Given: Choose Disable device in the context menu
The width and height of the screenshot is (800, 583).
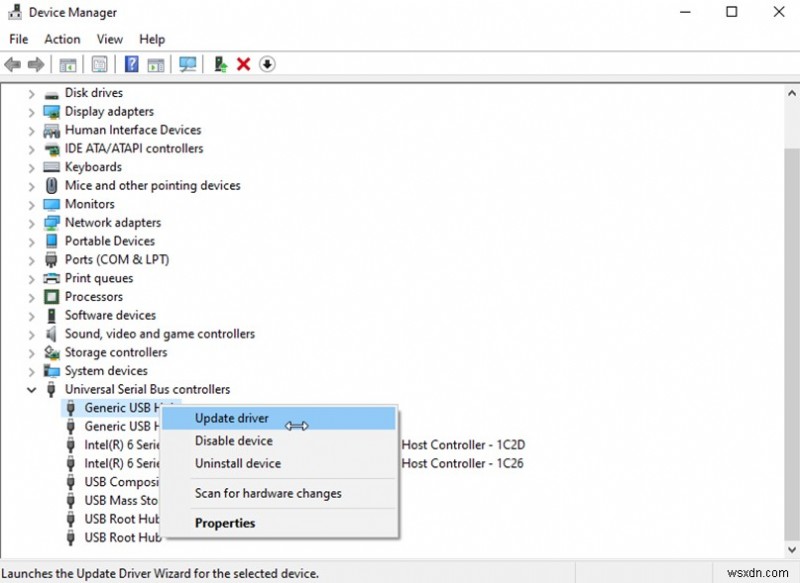Looking at the screenshot, I should tap(234, 440).
